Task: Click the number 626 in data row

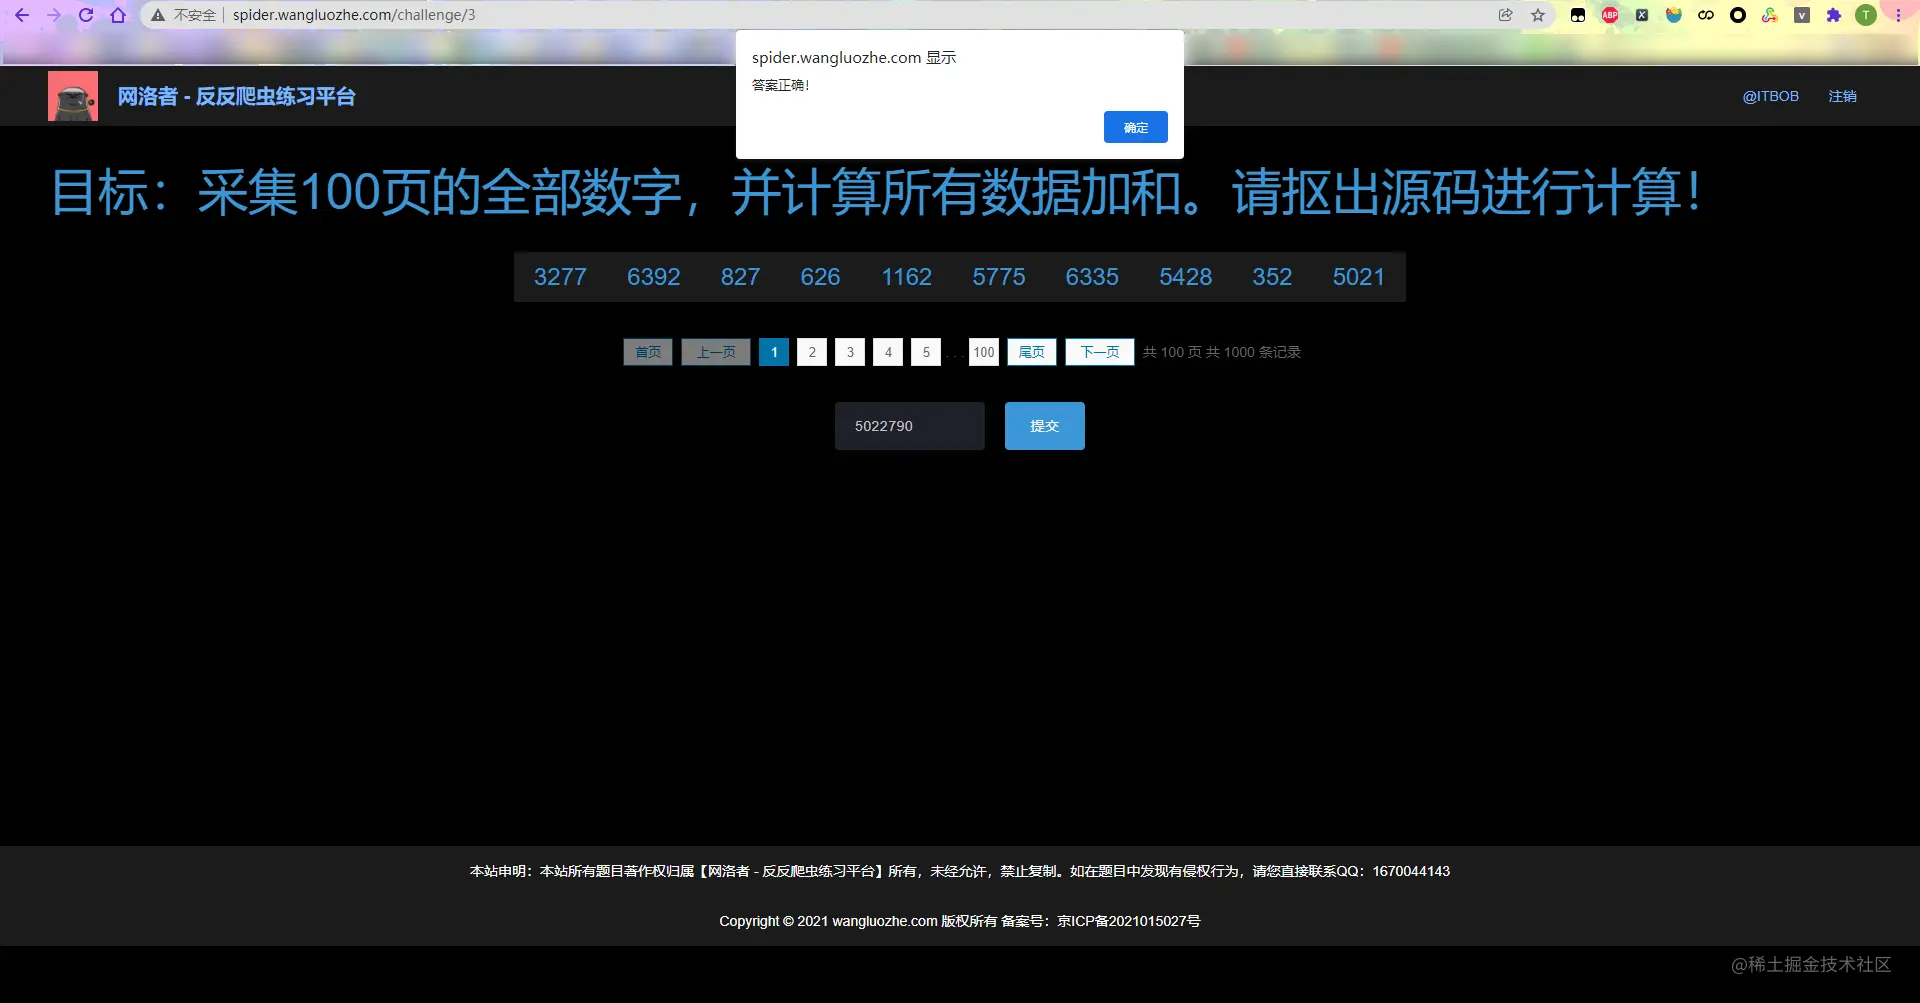Action: coord(820,277)
